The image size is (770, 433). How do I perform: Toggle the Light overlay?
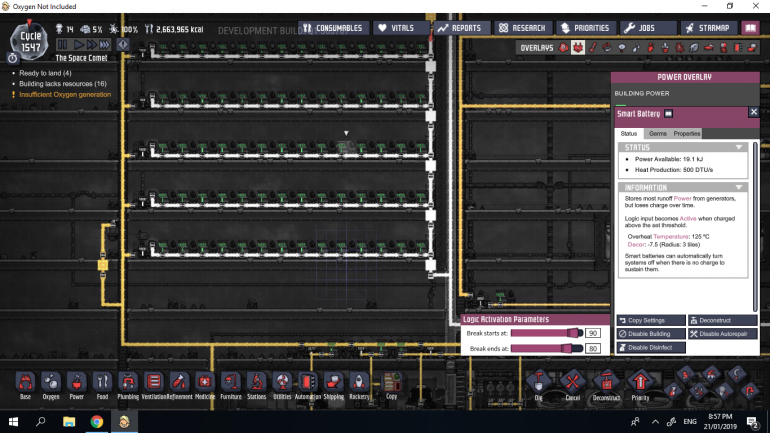click(622, 48)
